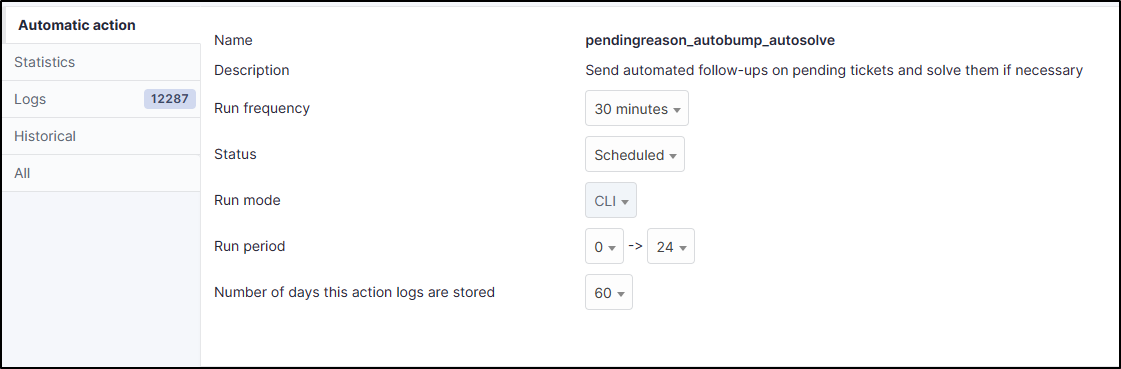The width and height of the screenshot is (1121, 369).
Task: Click the Status field label
Action: coord(235,154)
